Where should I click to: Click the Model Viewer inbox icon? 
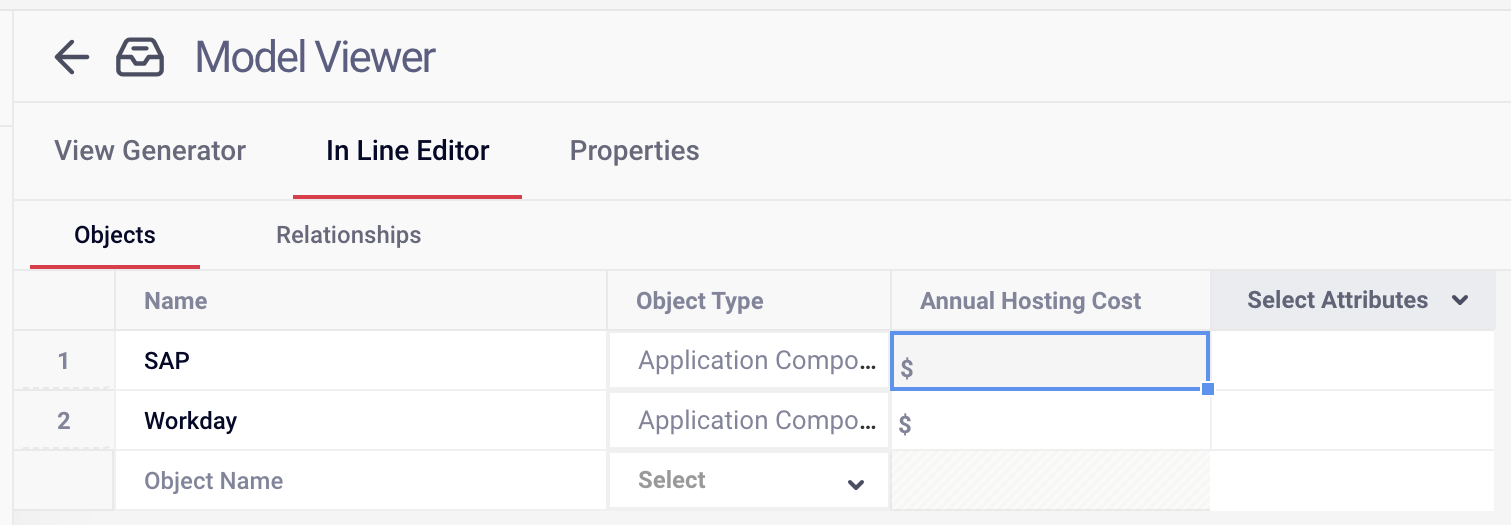[140, 58]
